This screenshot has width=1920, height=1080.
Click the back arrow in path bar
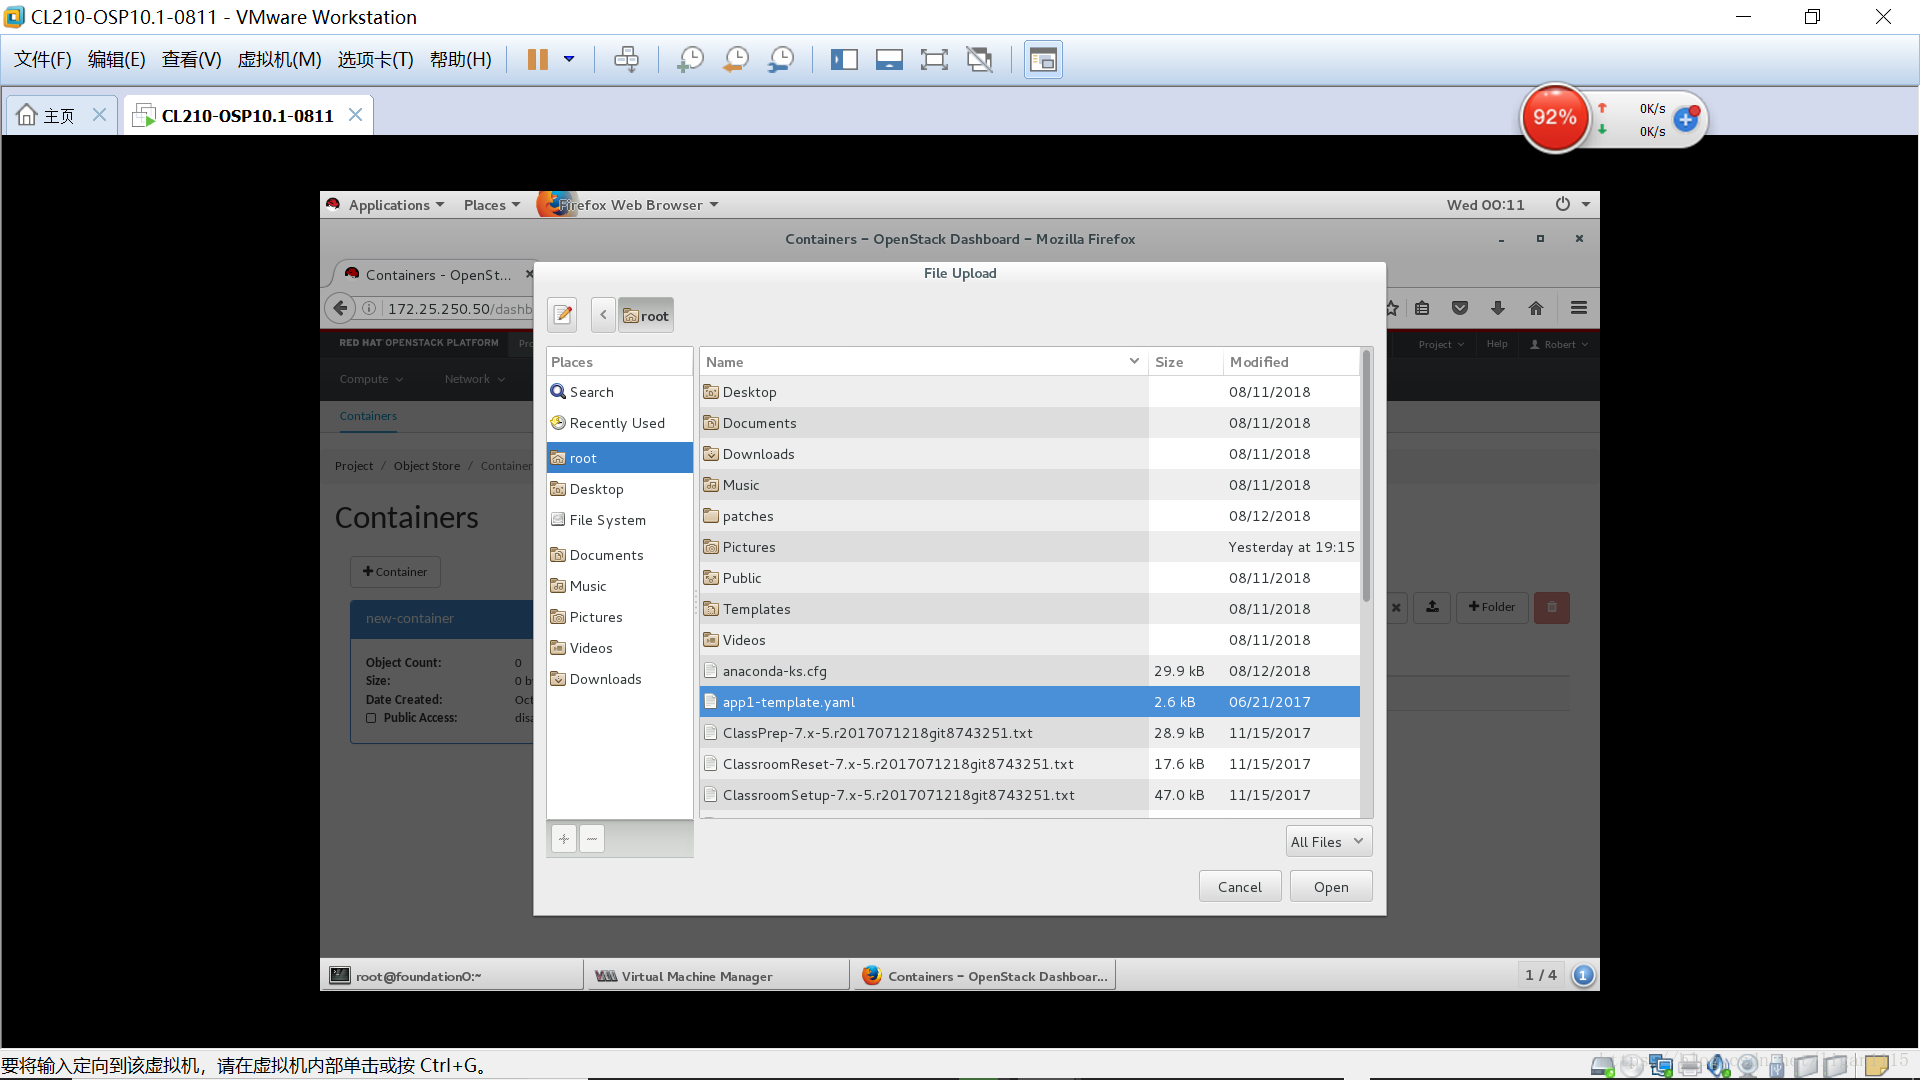(x=603, y=315)
